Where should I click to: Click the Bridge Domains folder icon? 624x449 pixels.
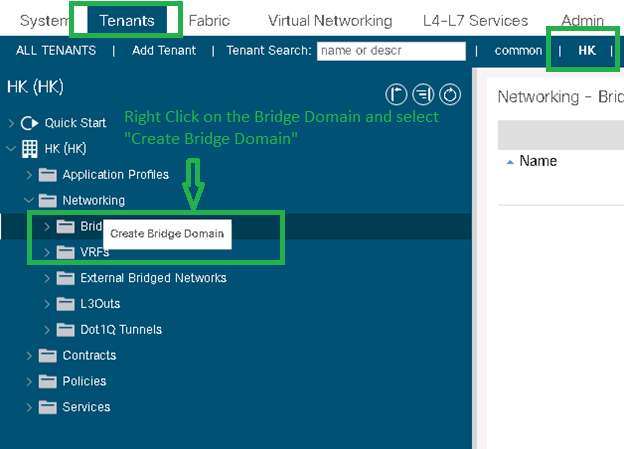(65, 226)
